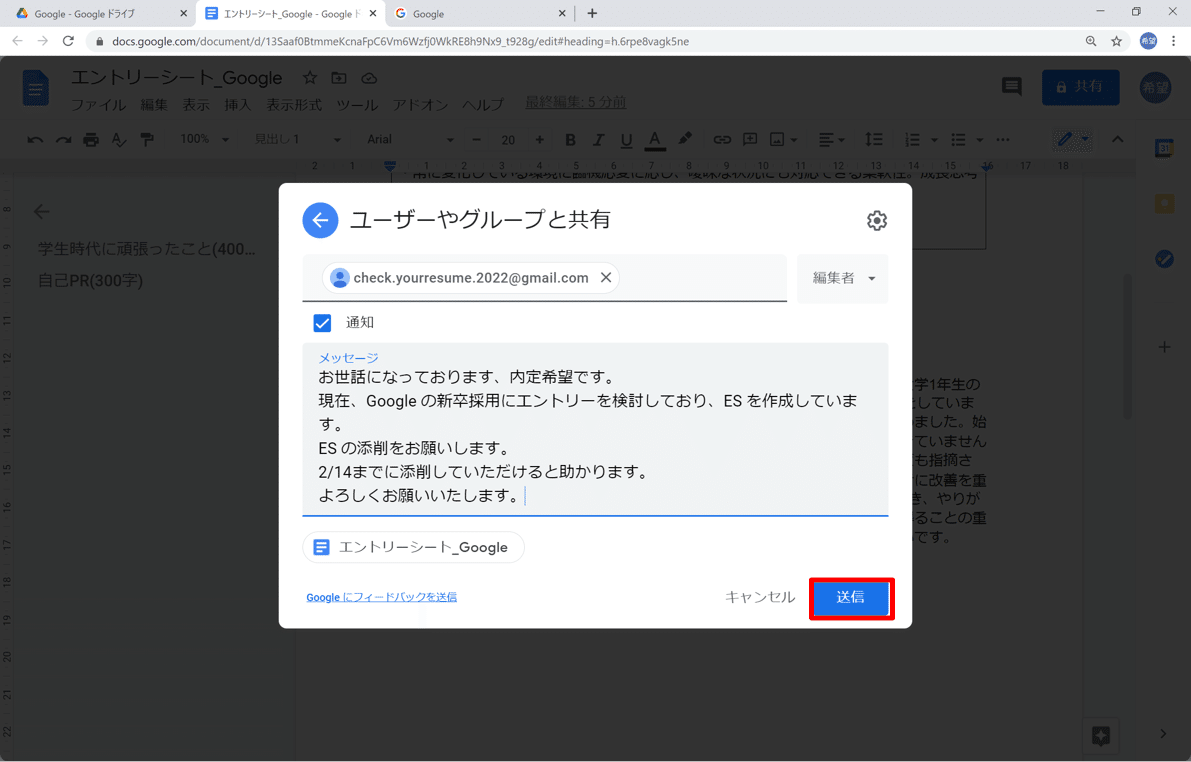The width and height of the screenshot is (1191, 762).
Task: Select the text color swatch icon
Action: click(x=654, y=140)
